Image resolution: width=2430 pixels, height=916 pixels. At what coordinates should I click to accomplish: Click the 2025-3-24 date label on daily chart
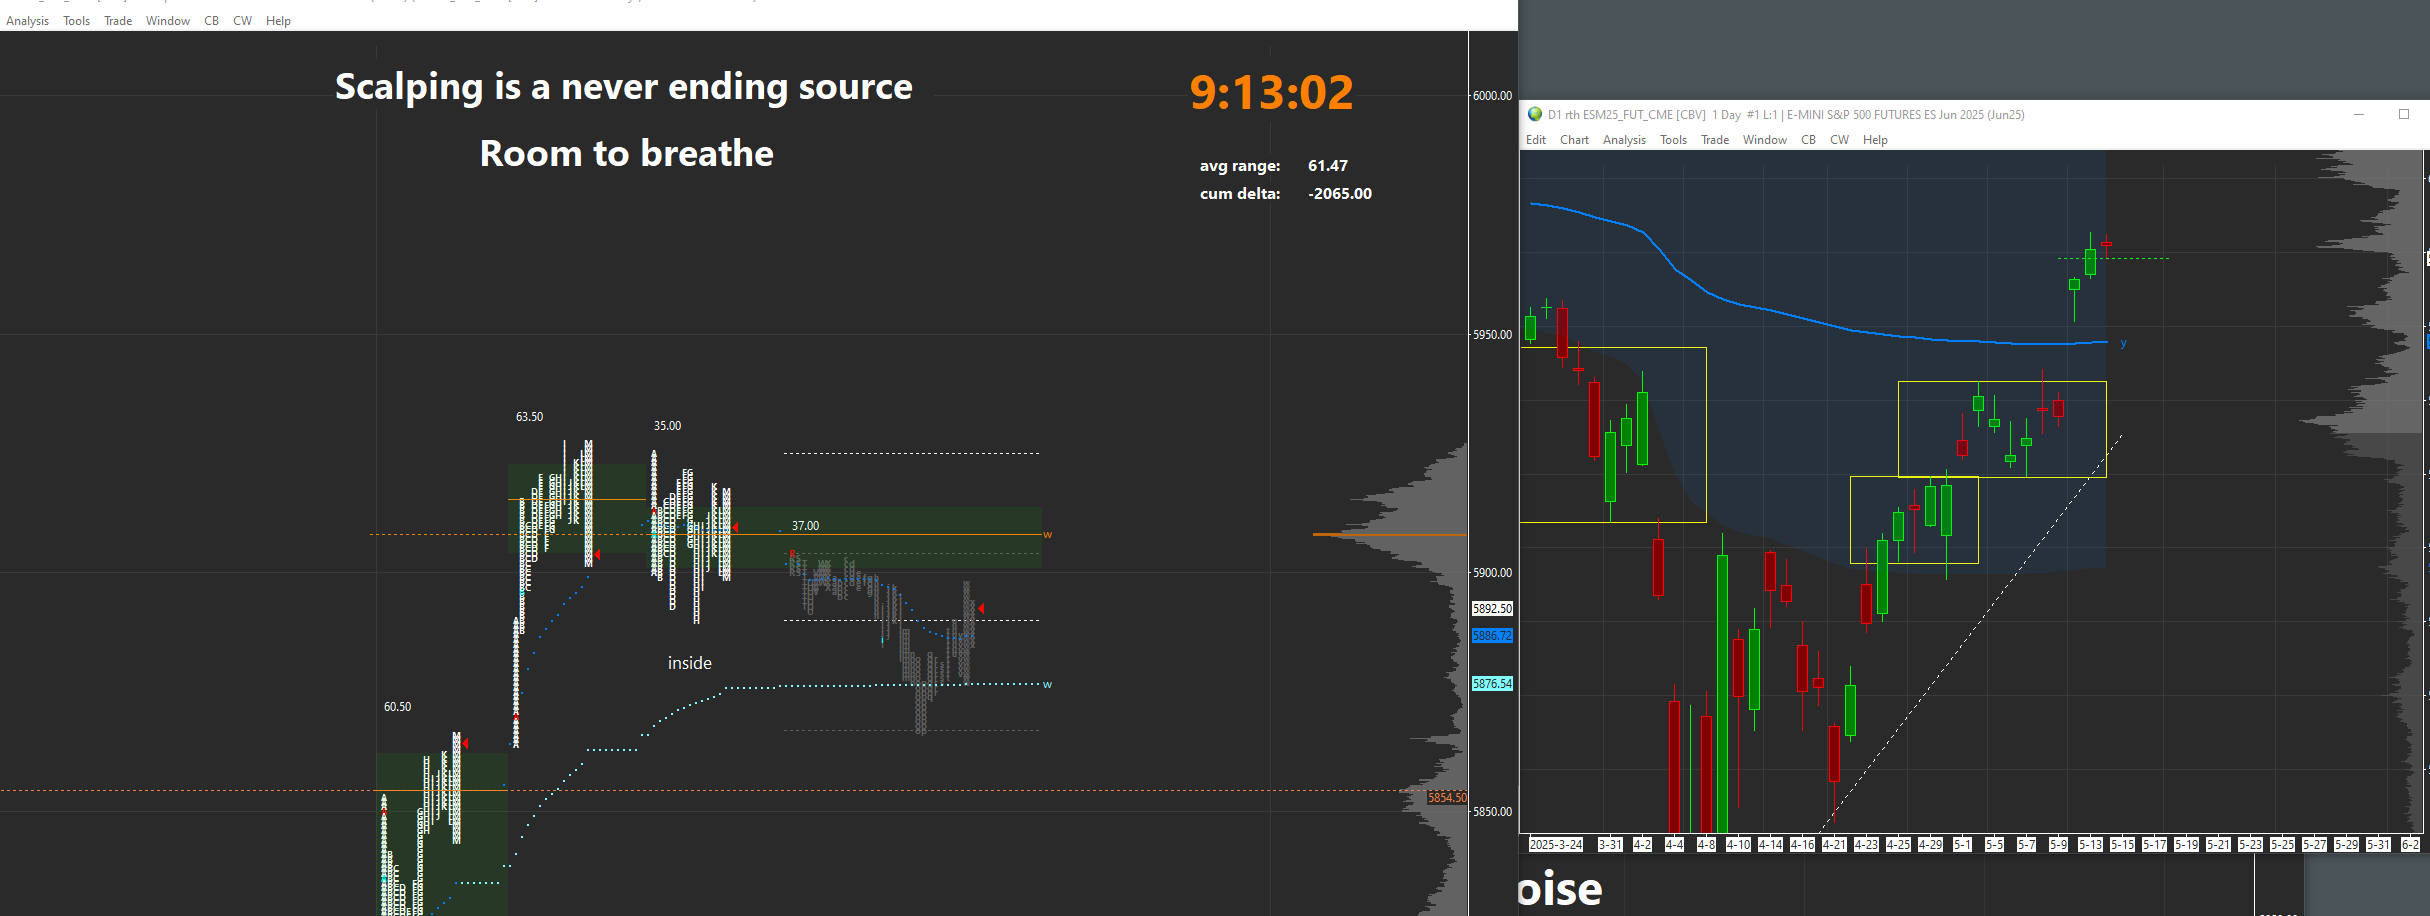(1556, 845)
